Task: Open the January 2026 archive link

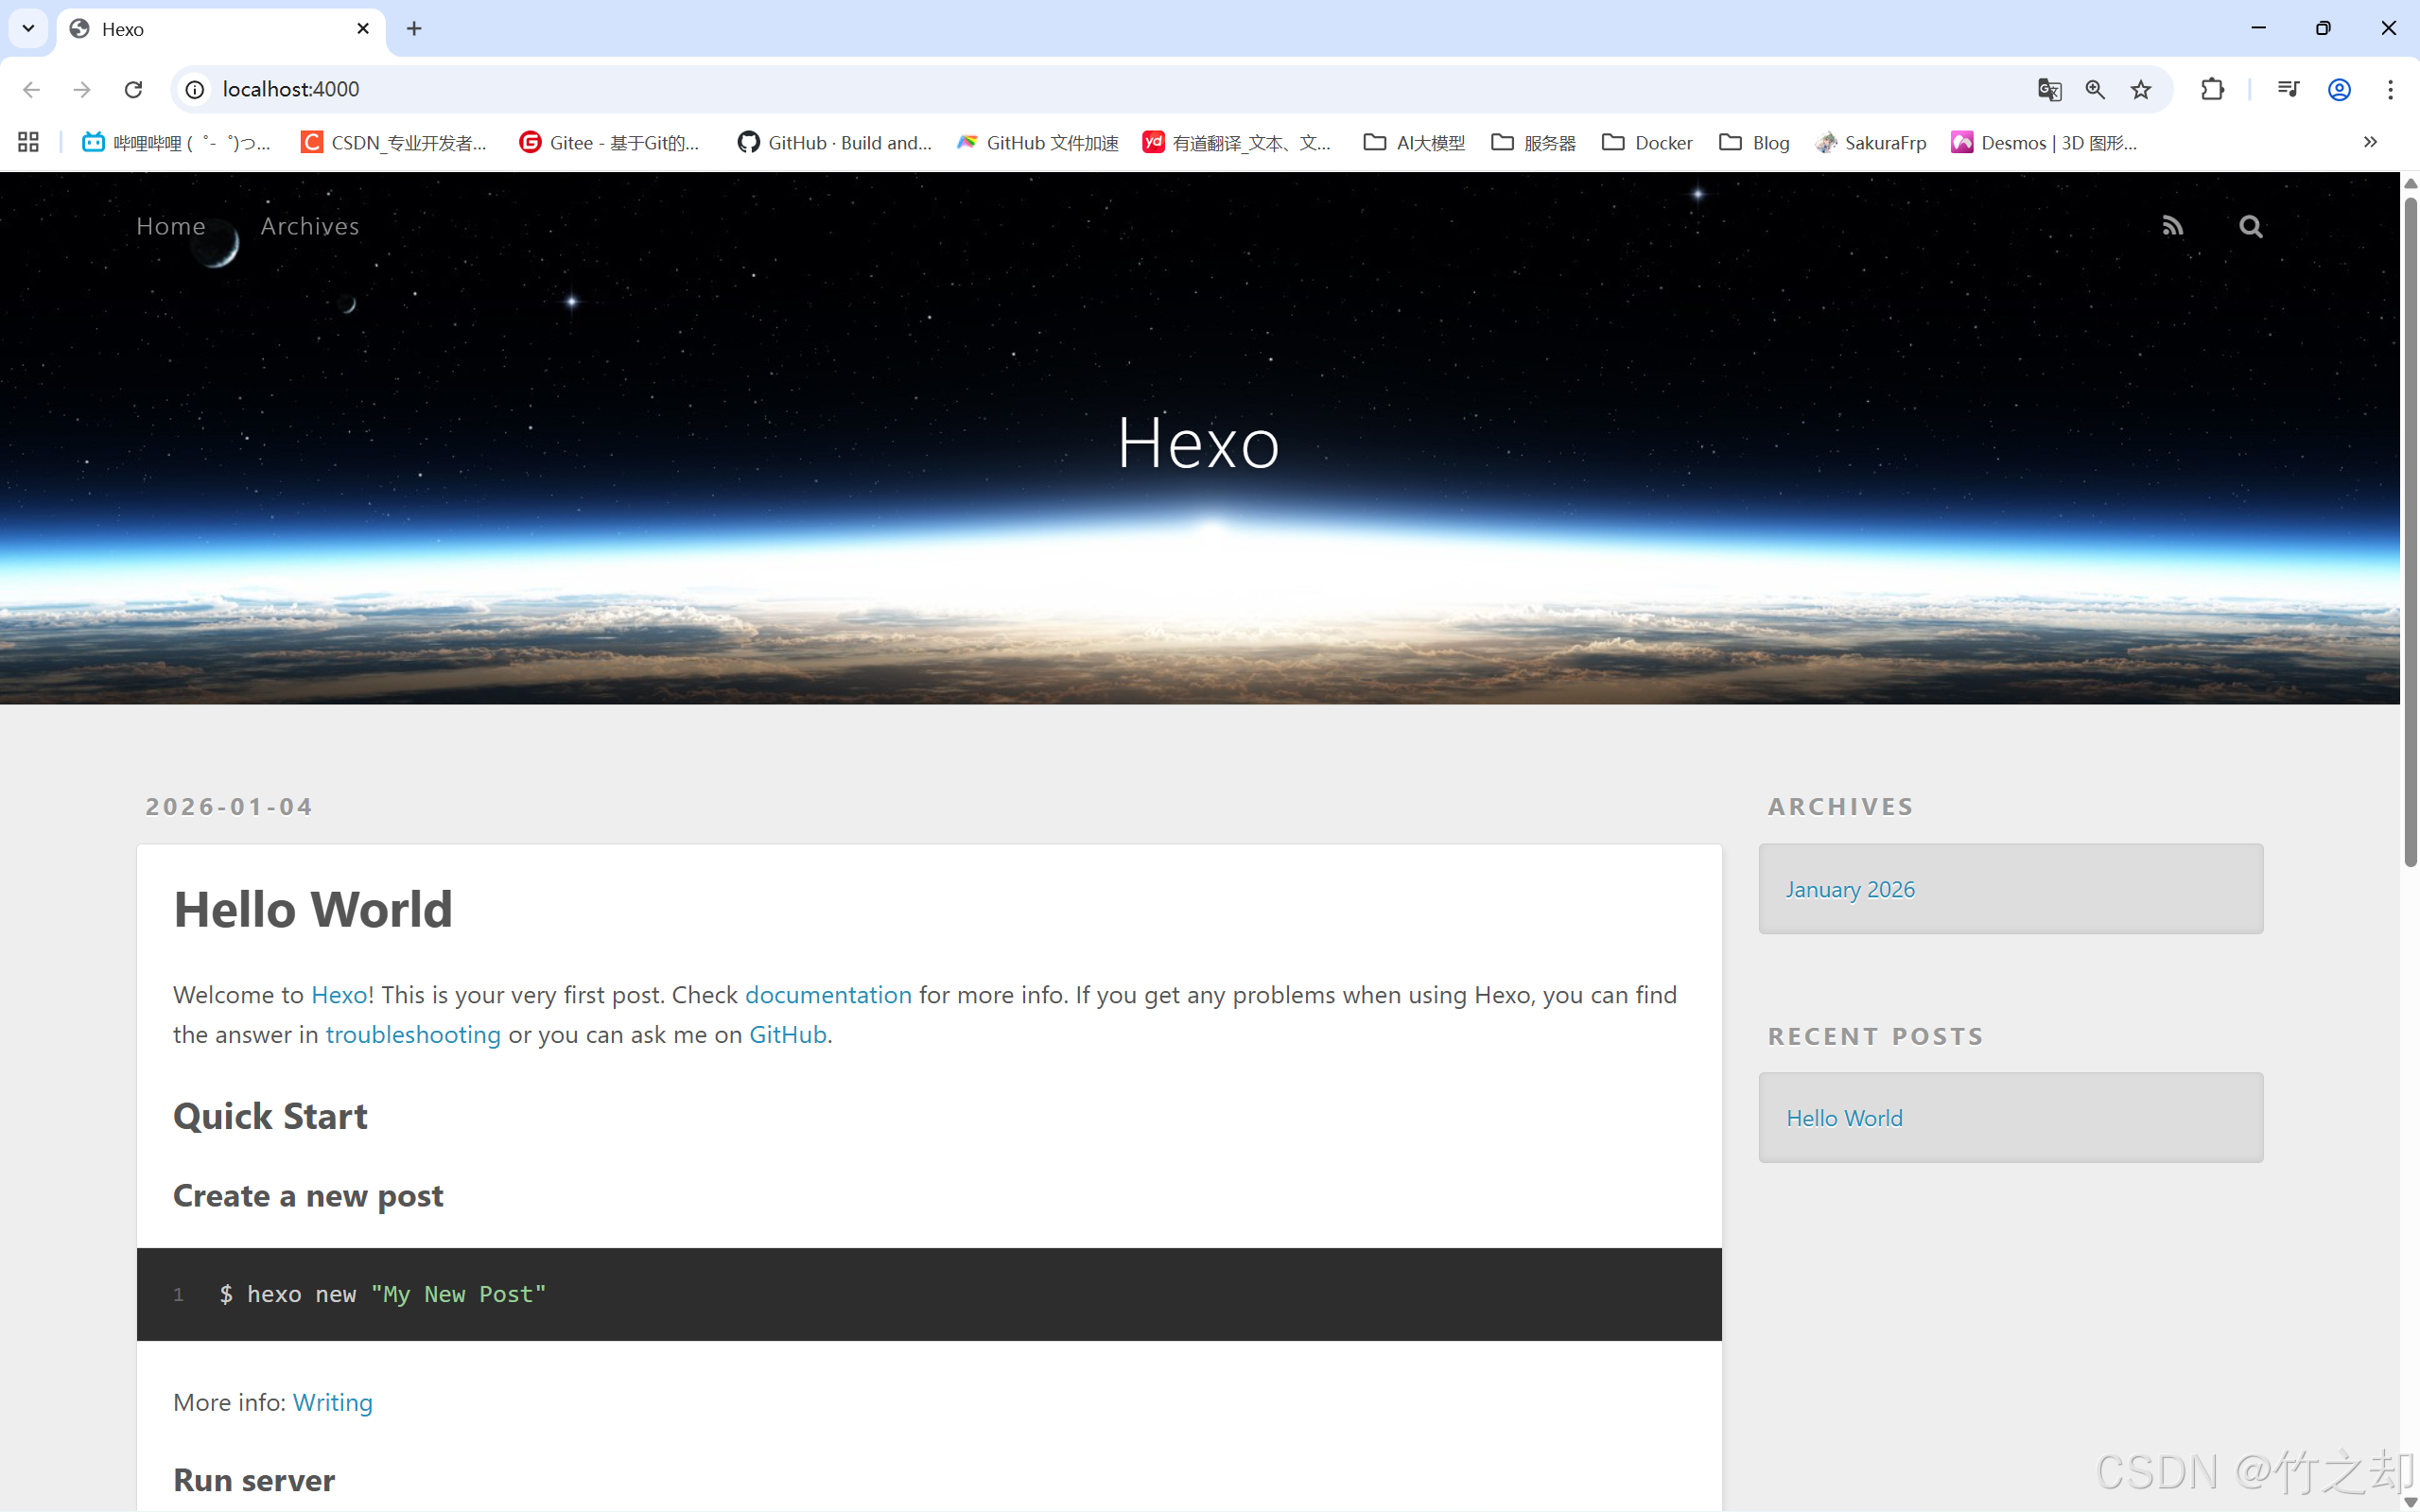Action: [x=1850, y=889]
